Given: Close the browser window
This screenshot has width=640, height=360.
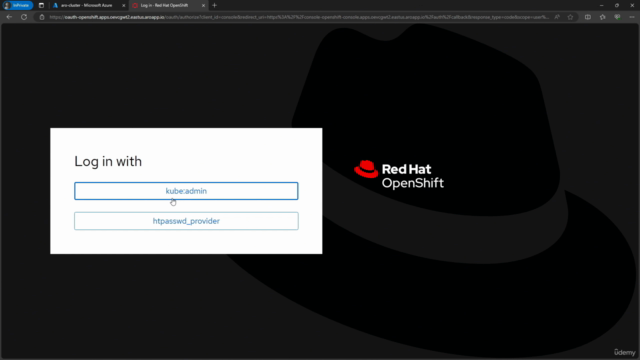Looking at the screenshot, I should pyautogui.click(x=632, y=5).
